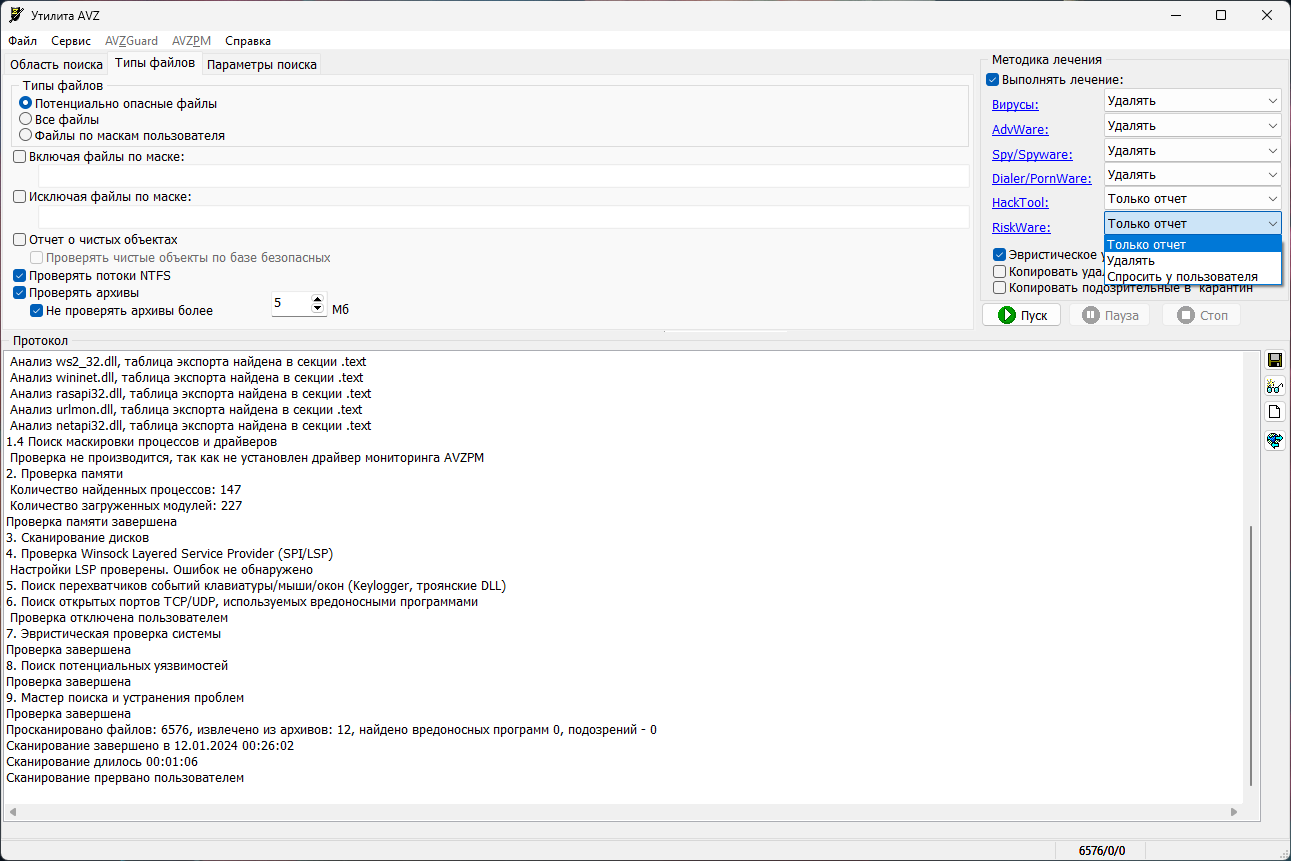Collapse the RiskWare action dropdown
Image resolution: width=1291 pixels, height=861 pixels.
coord(1193,224)
